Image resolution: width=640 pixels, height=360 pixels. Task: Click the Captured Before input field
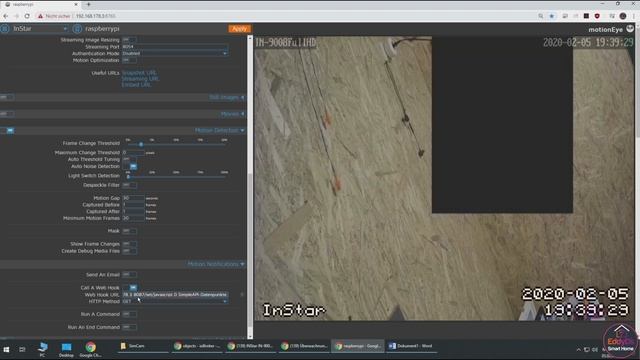[133, 204]
